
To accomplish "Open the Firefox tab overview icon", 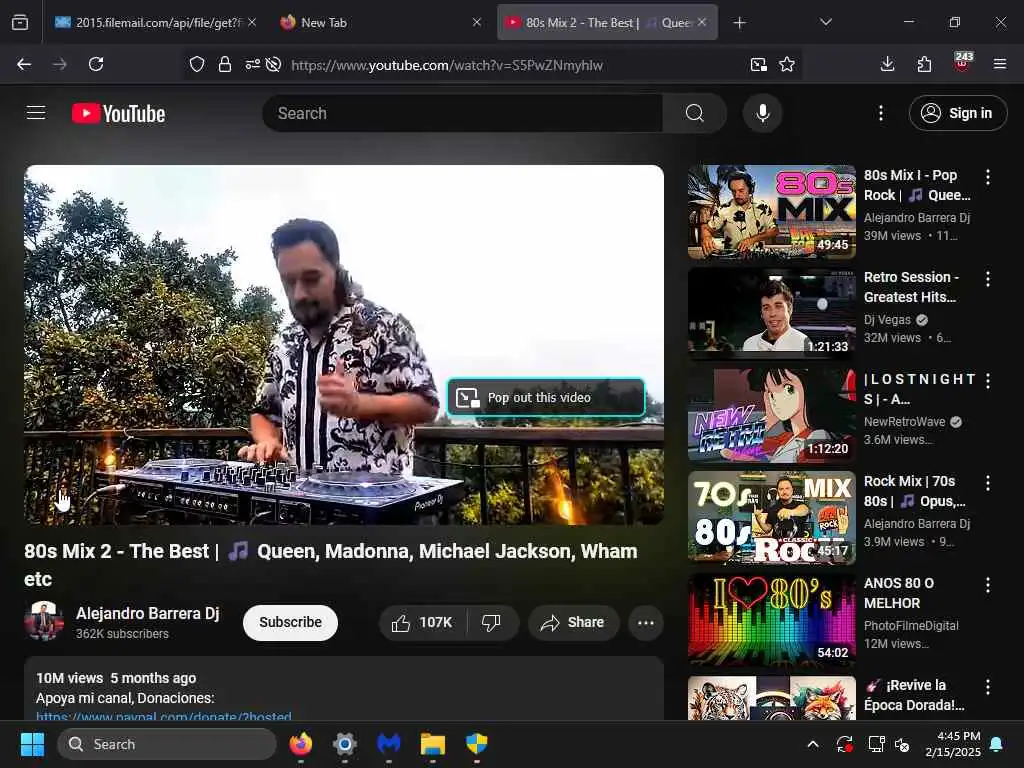I will (x=20, y=23).
